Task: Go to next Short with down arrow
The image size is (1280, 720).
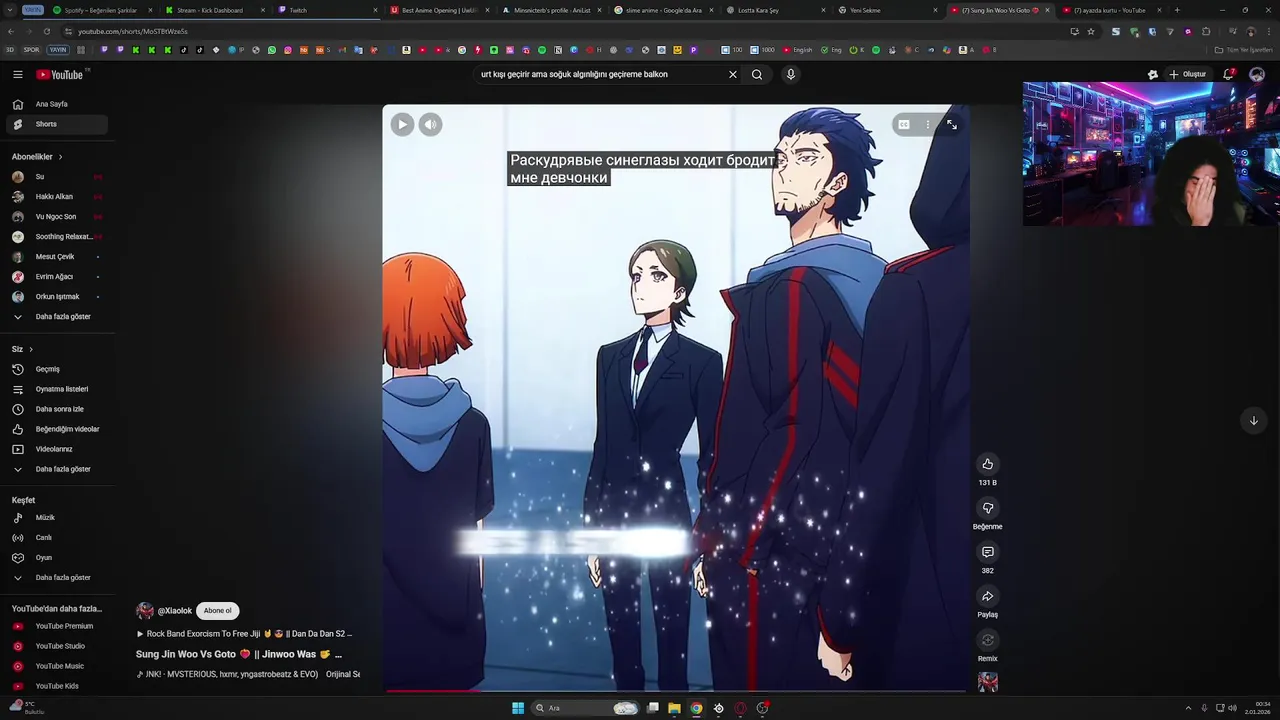Action: click(1253, 420)
